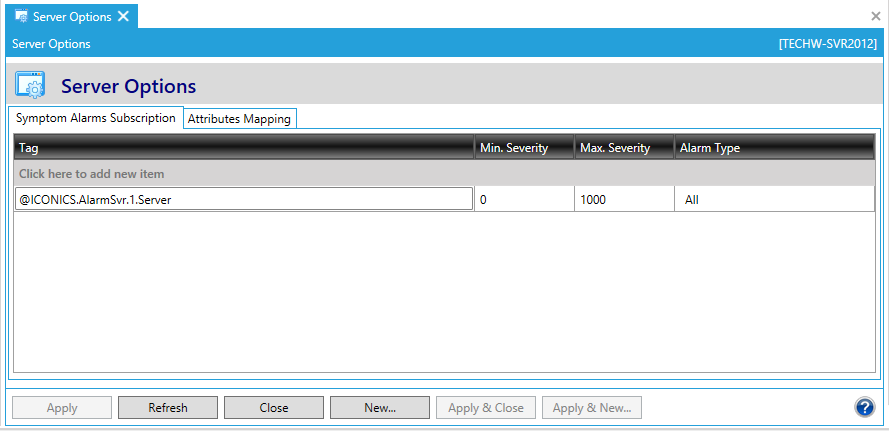Click the Apply & New... button

pos(592,408)
